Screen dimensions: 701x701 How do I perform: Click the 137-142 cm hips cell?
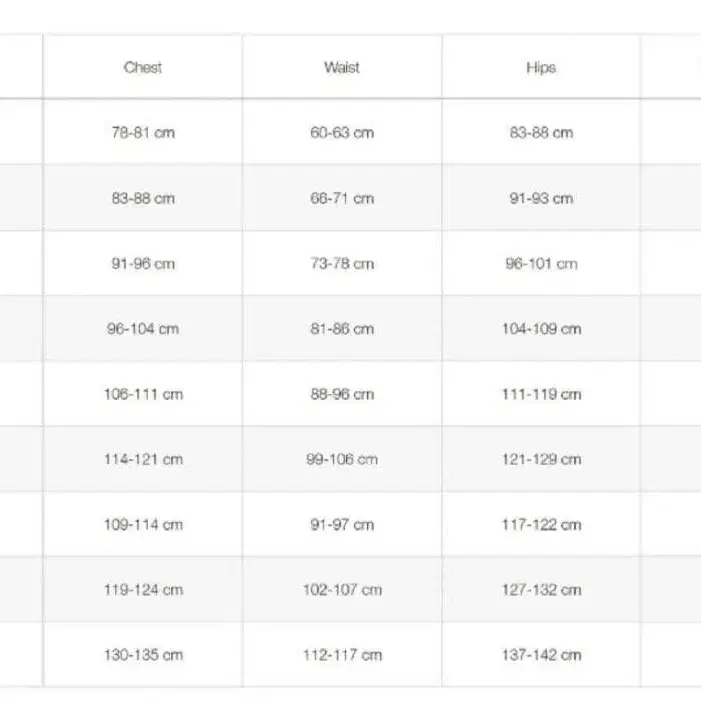(x=541, y=656)
